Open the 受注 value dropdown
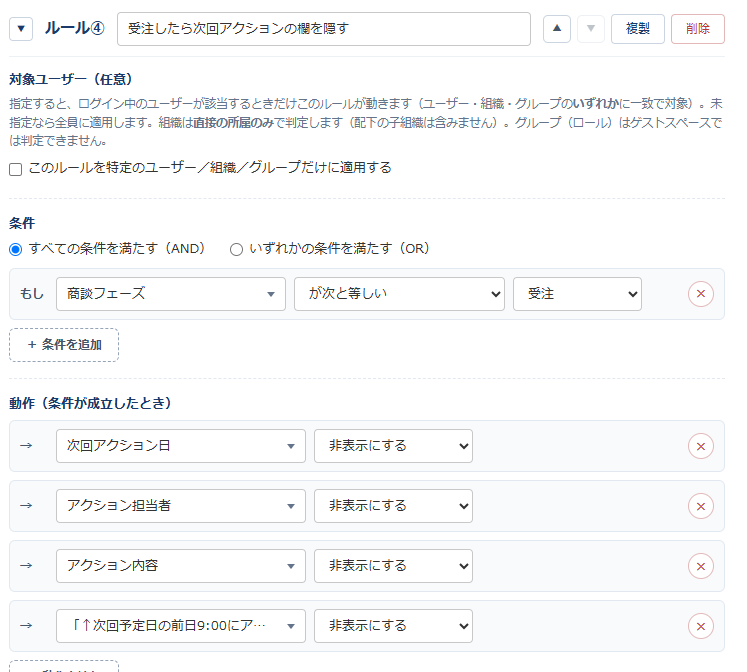 click(577, 294)
